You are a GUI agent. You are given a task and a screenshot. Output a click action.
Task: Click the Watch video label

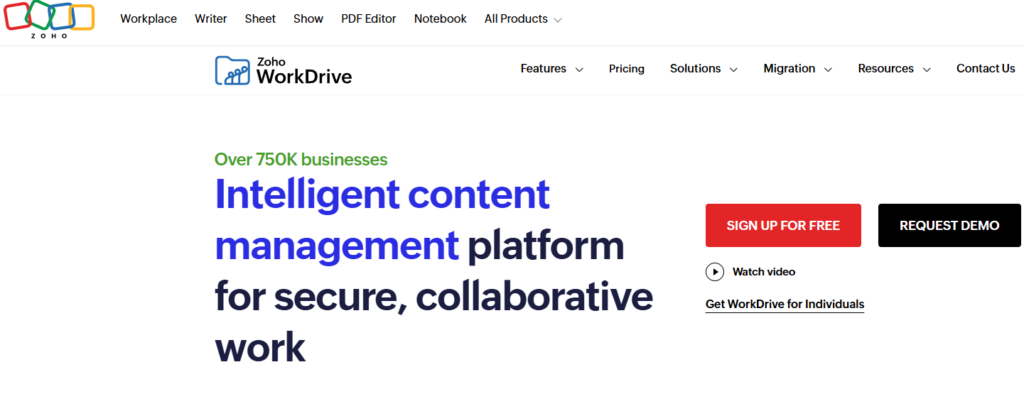(x=763, y=272)
